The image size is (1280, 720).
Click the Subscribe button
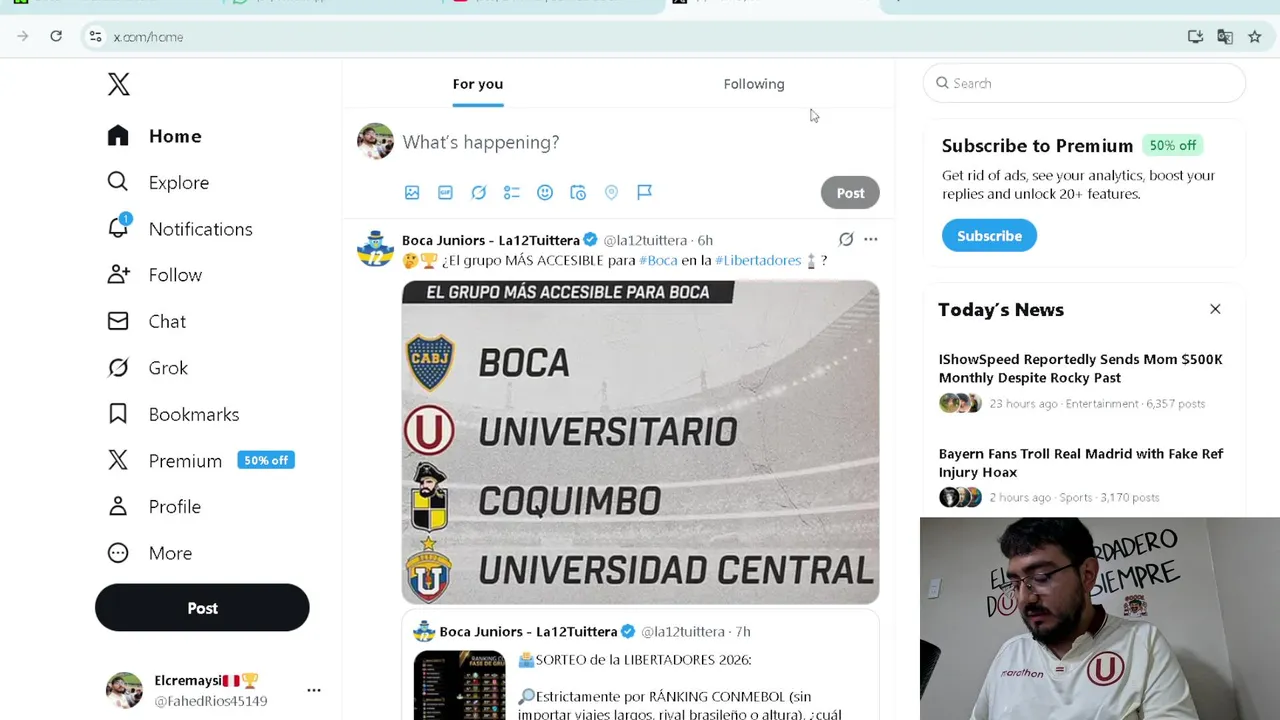tap(989, 236)
